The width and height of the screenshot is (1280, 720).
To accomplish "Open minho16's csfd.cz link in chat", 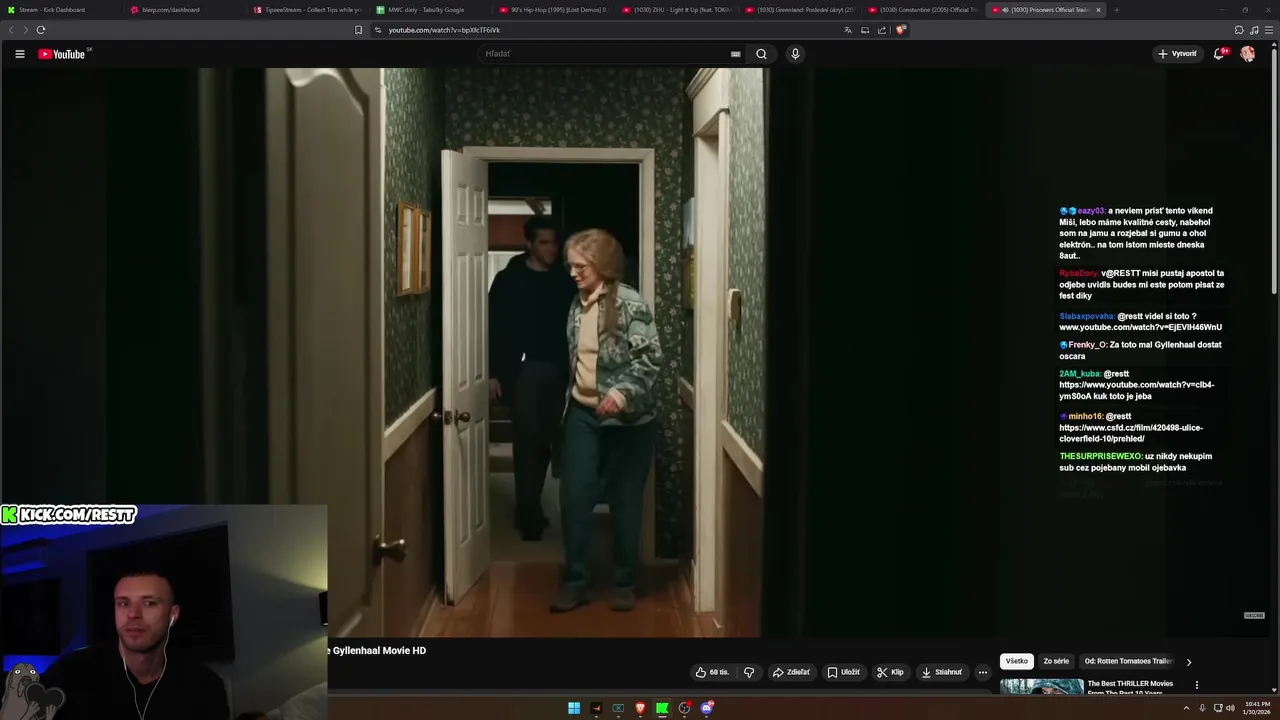I will [x=1131, y=433].
